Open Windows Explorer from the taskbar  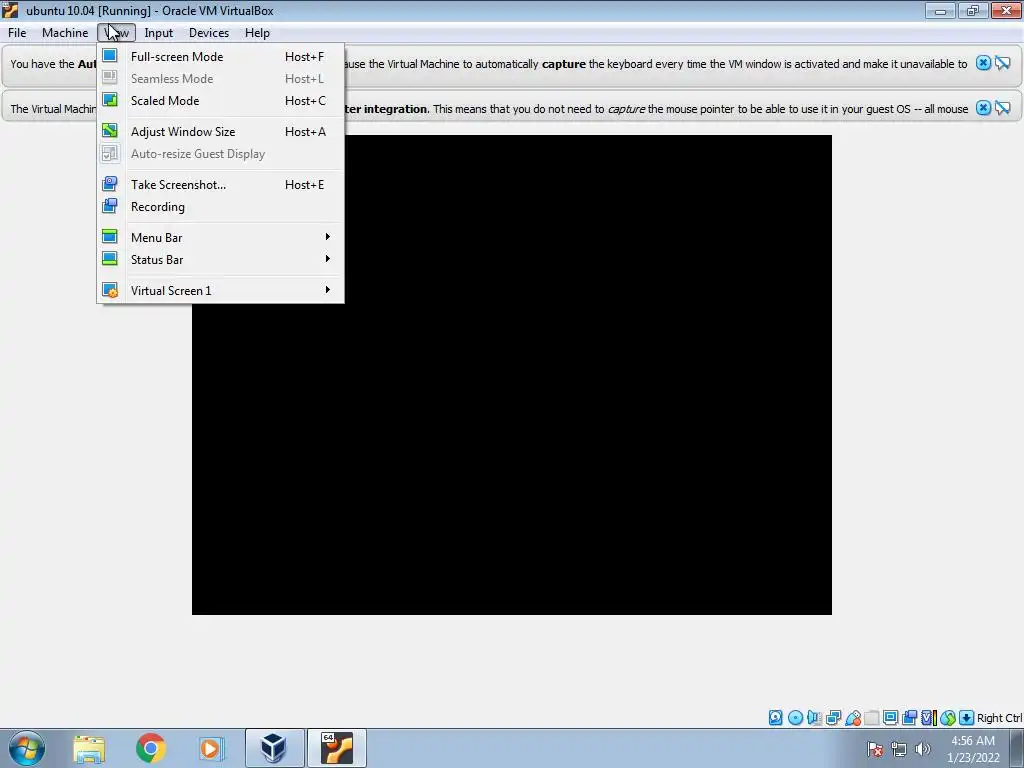click(89, 748)
